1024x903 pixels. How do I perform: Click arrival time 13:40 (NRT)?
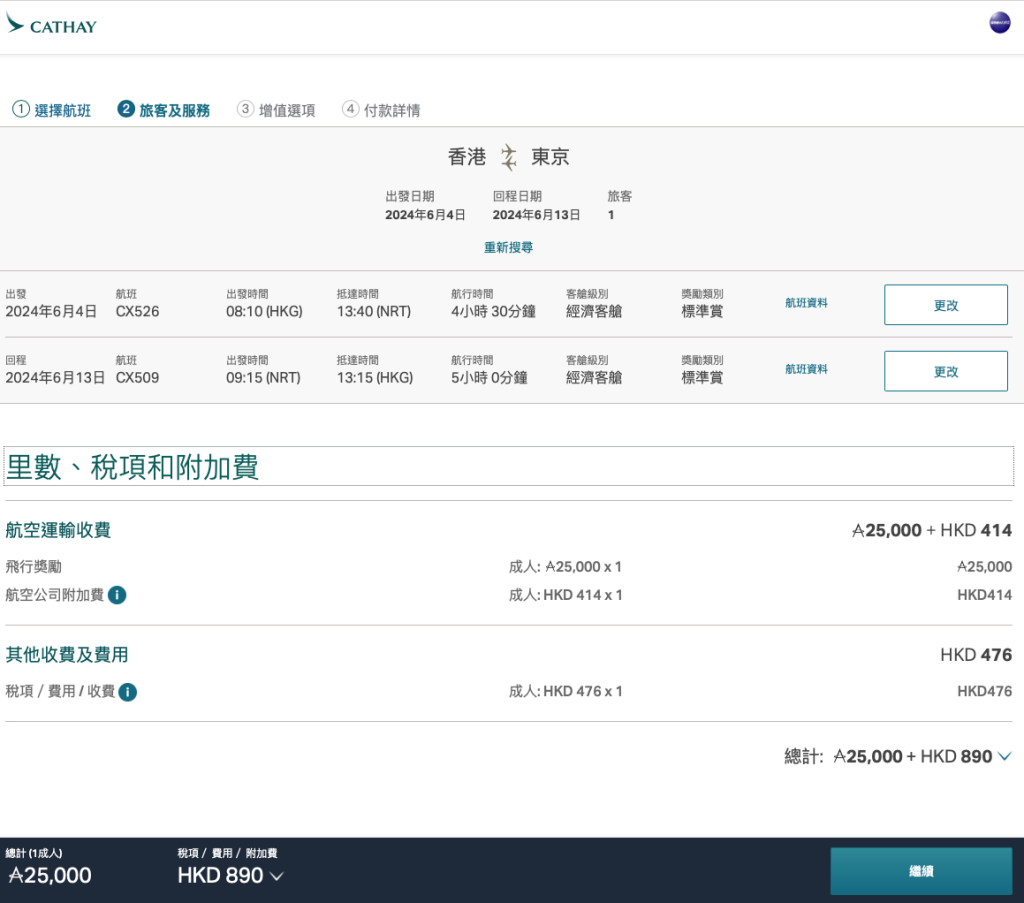pos(374,311)
